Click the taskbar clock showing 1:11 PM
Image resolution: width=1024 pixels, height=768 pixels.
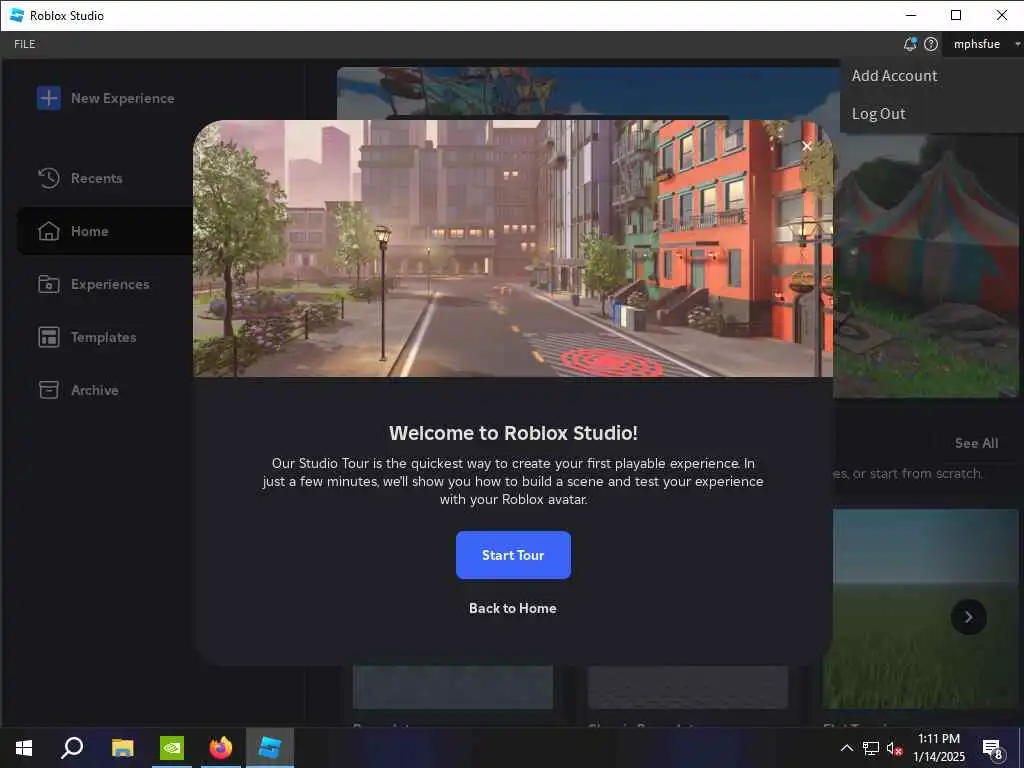point(938,748)
